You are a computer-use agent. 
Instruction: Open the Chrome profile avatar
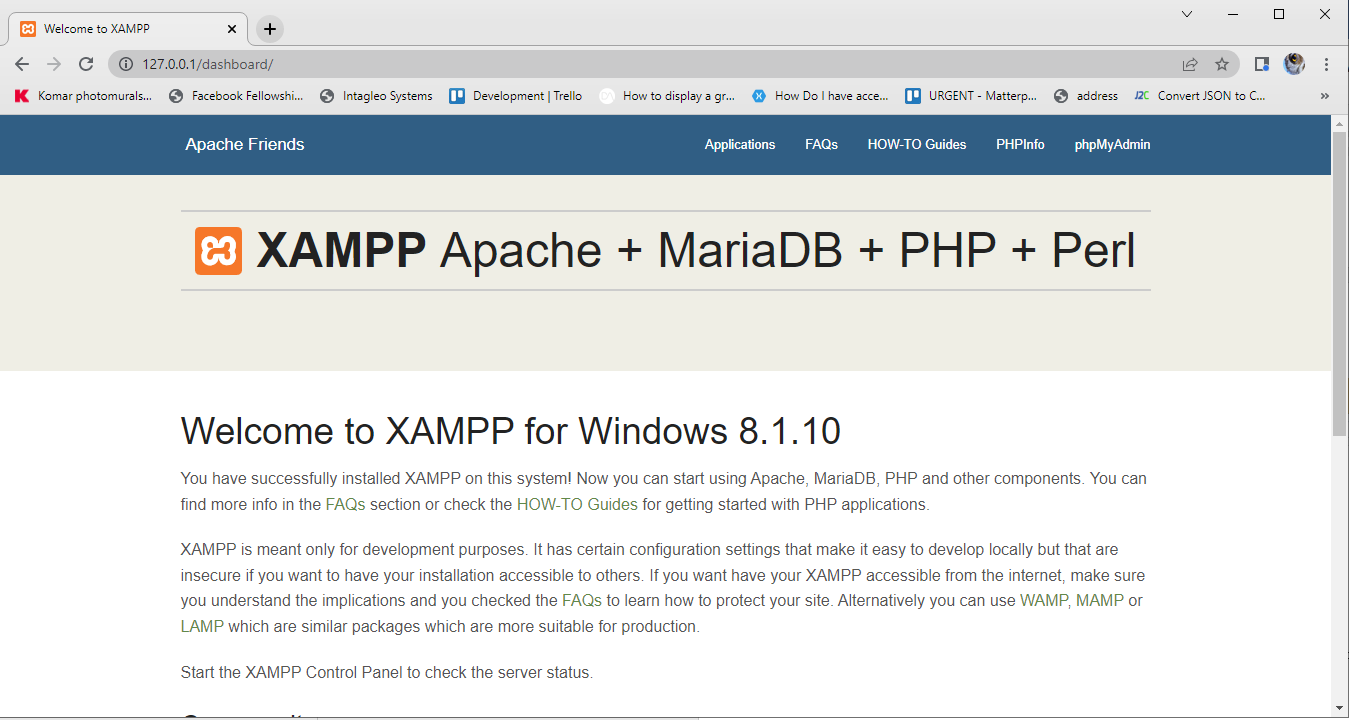point(1294,64)
